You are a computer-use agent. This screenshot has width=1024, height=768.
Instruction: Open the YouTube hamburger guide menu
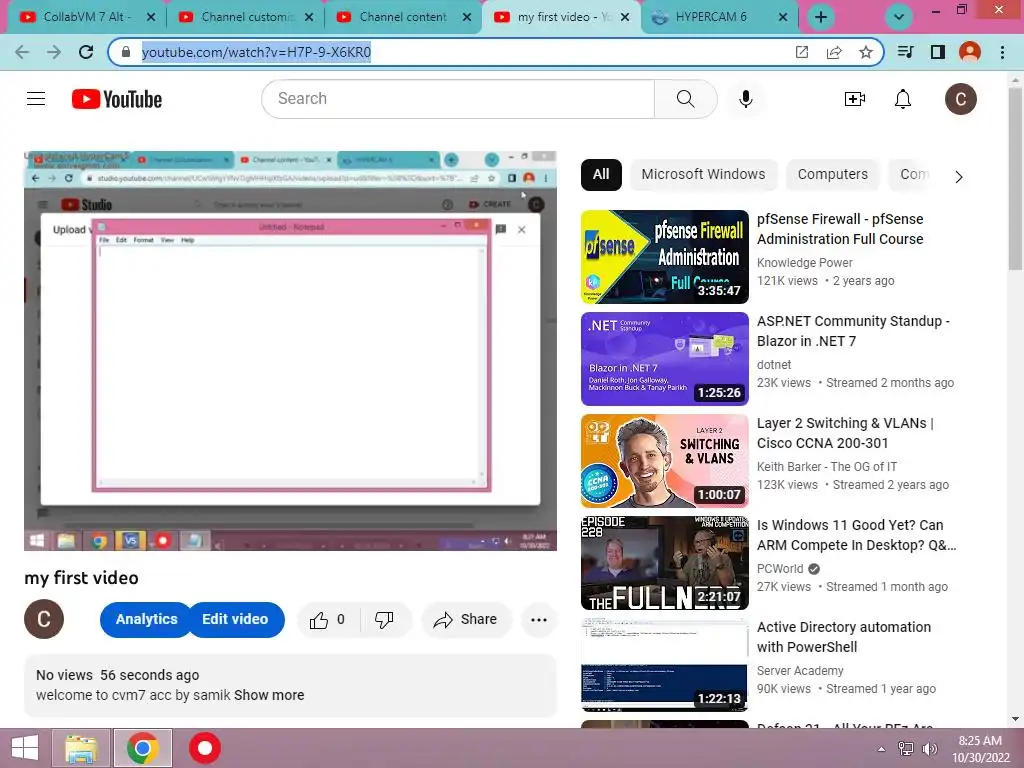pos(36,99)
